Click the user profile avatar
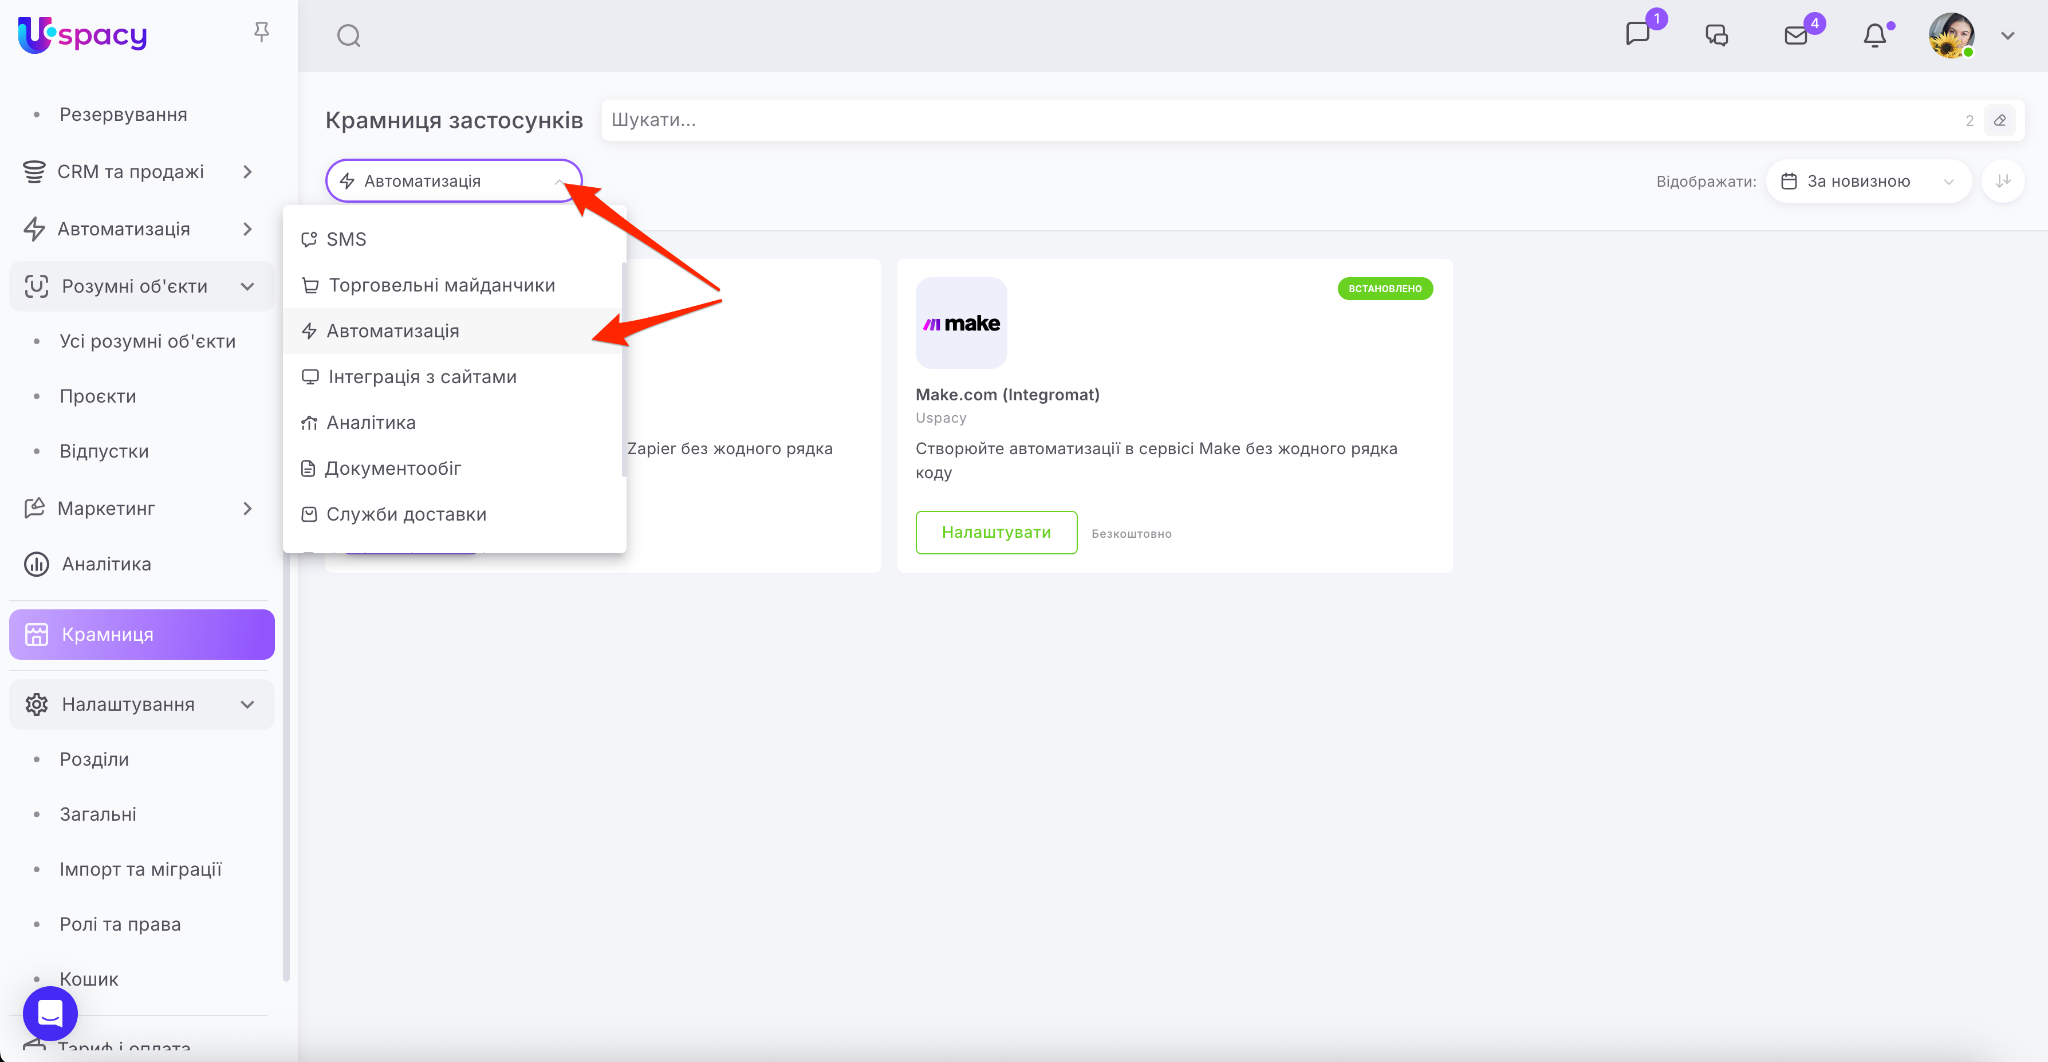This screenshot has height=1062, width=2048. point(1951,36)
